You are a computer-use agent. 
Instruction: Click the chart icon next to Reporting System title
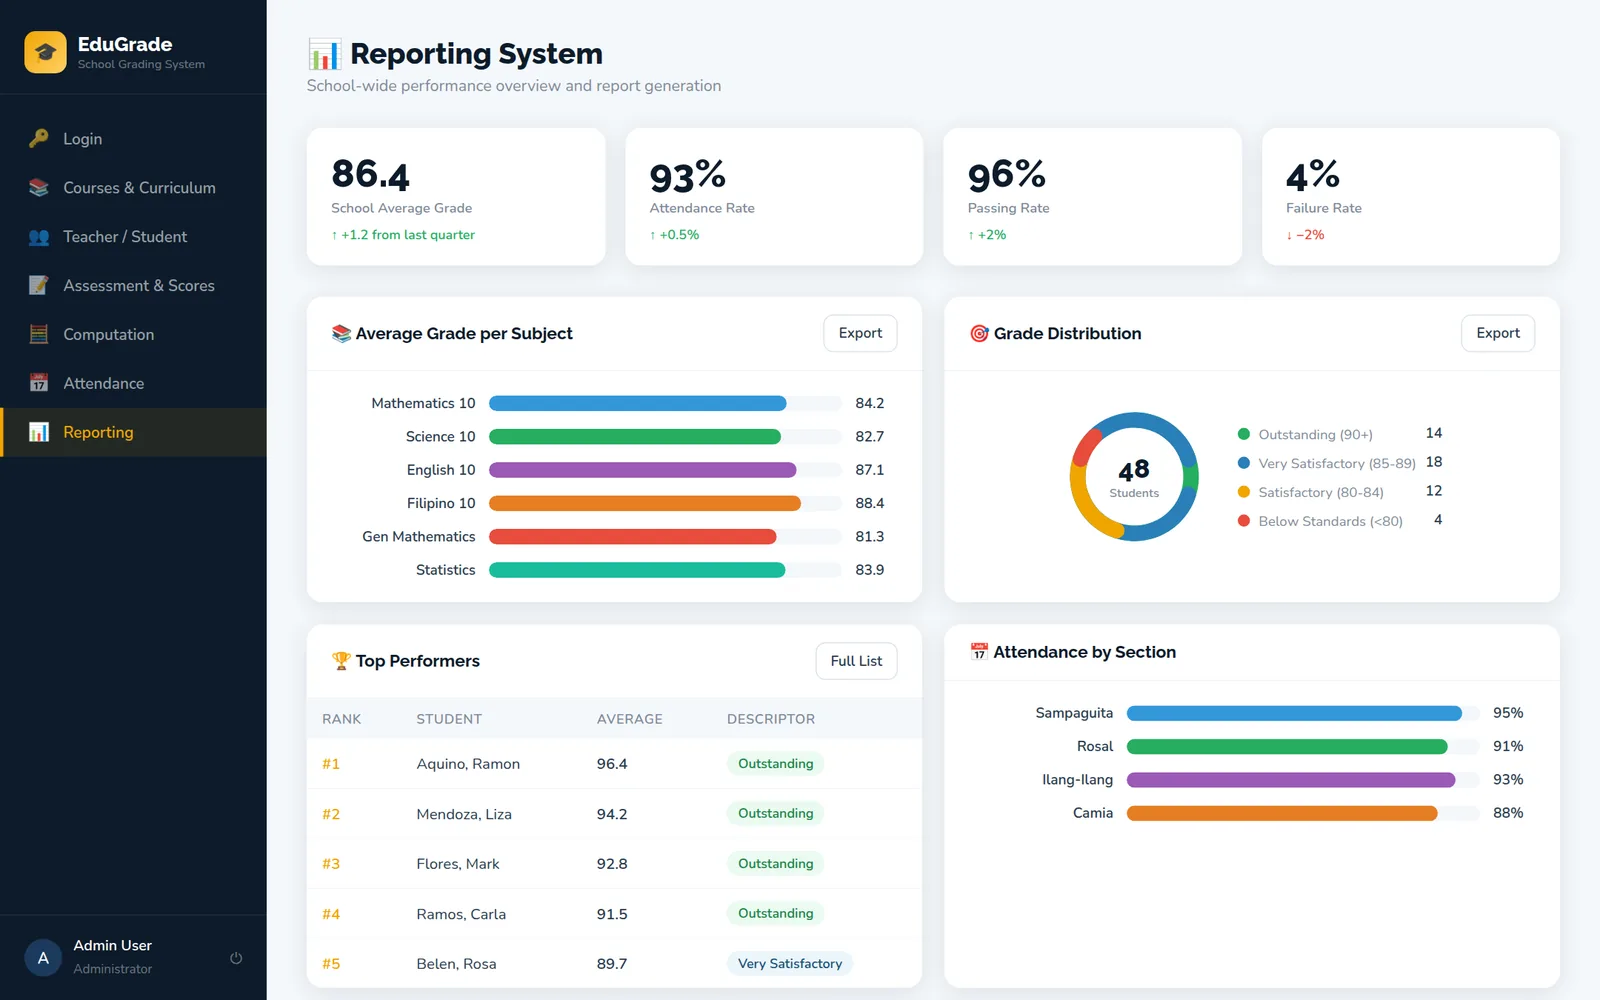[x=325, y=54]
